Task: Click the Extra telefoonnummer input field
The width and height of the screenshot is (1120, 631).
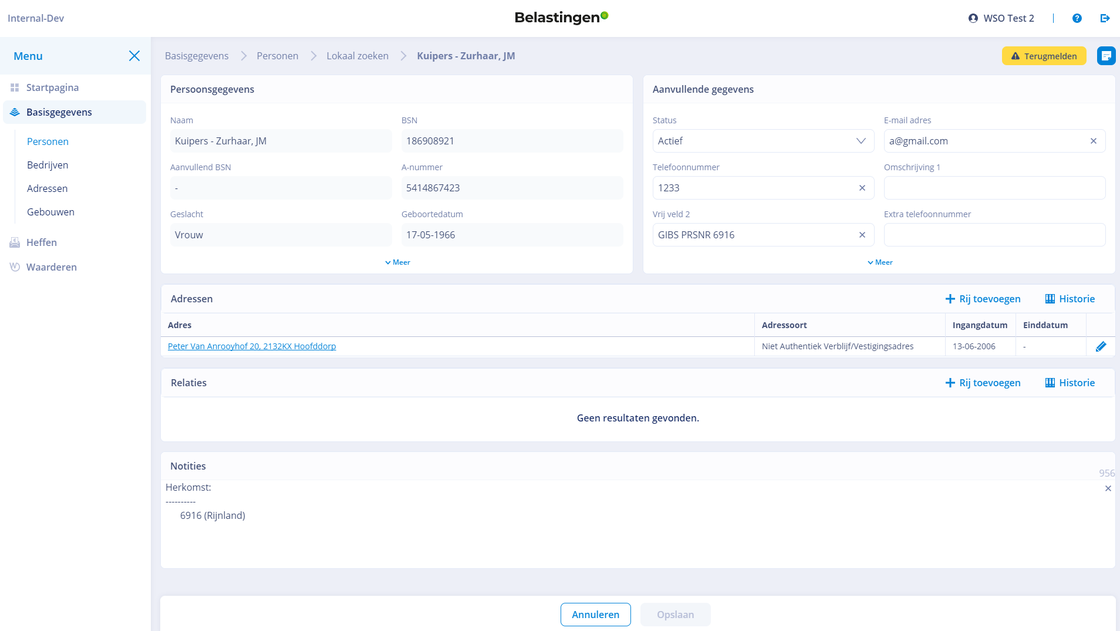Action: tap(994, 235)
